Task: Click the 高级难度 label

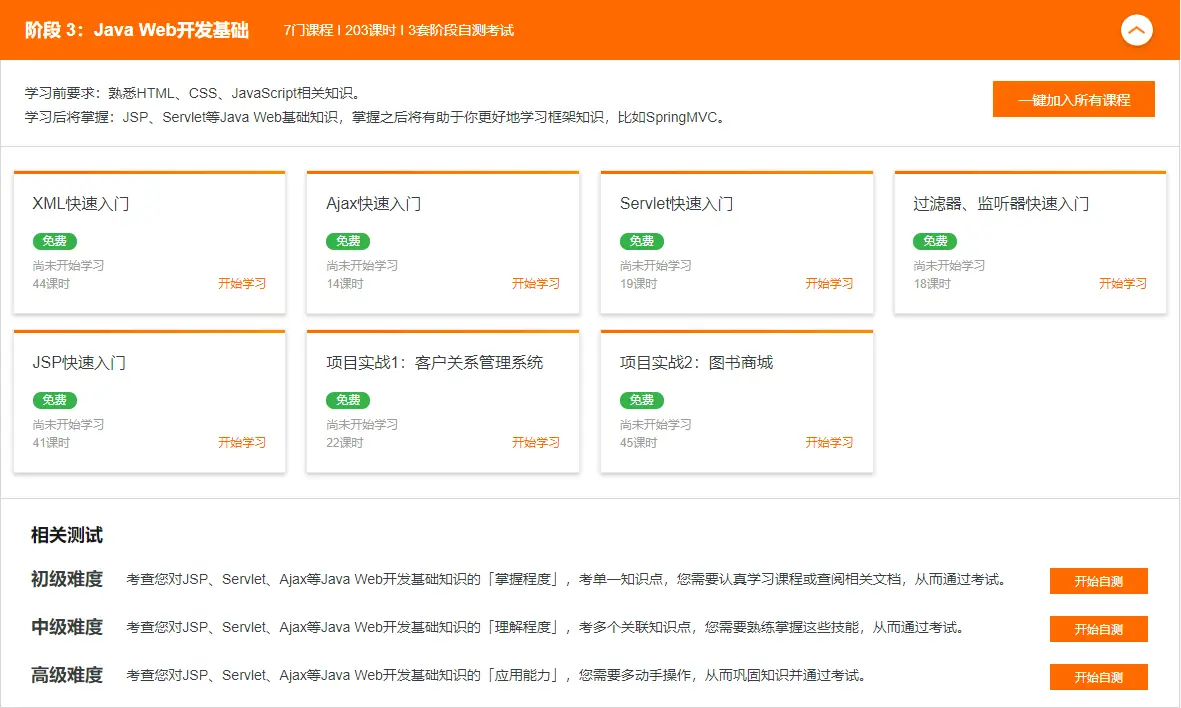Action: pos(66,675)
